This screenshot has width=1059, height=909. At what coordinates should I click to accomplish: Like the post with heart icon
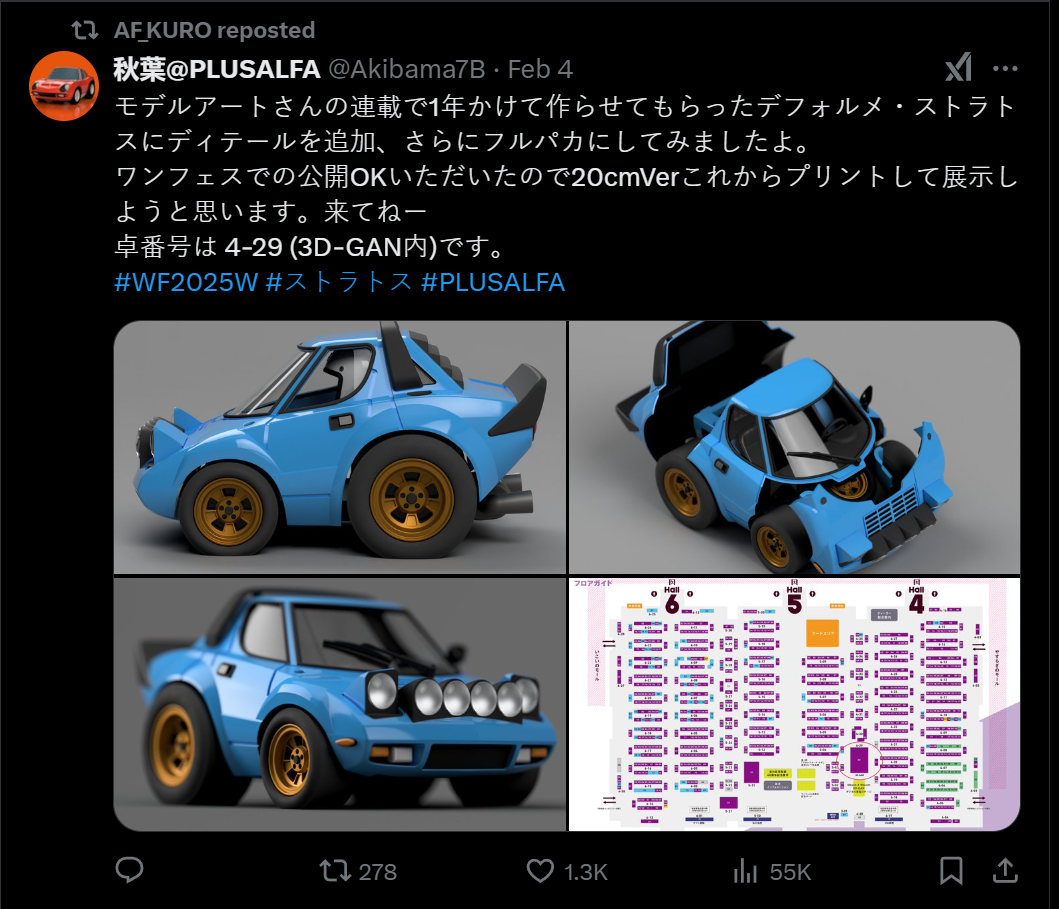(x=567, y=871)
